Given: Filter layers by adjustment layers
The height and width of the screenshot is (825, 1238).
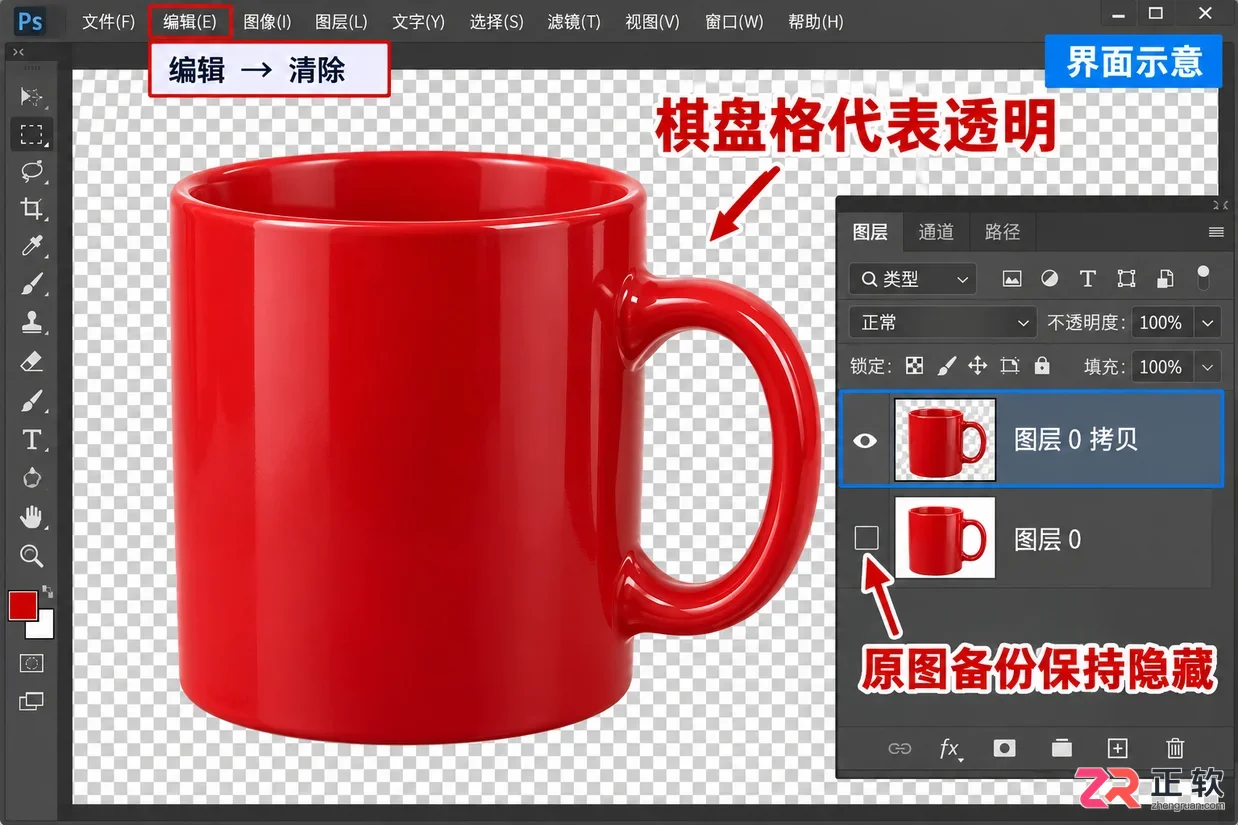Looking at the screenshot, I should tap(1049, 279).
